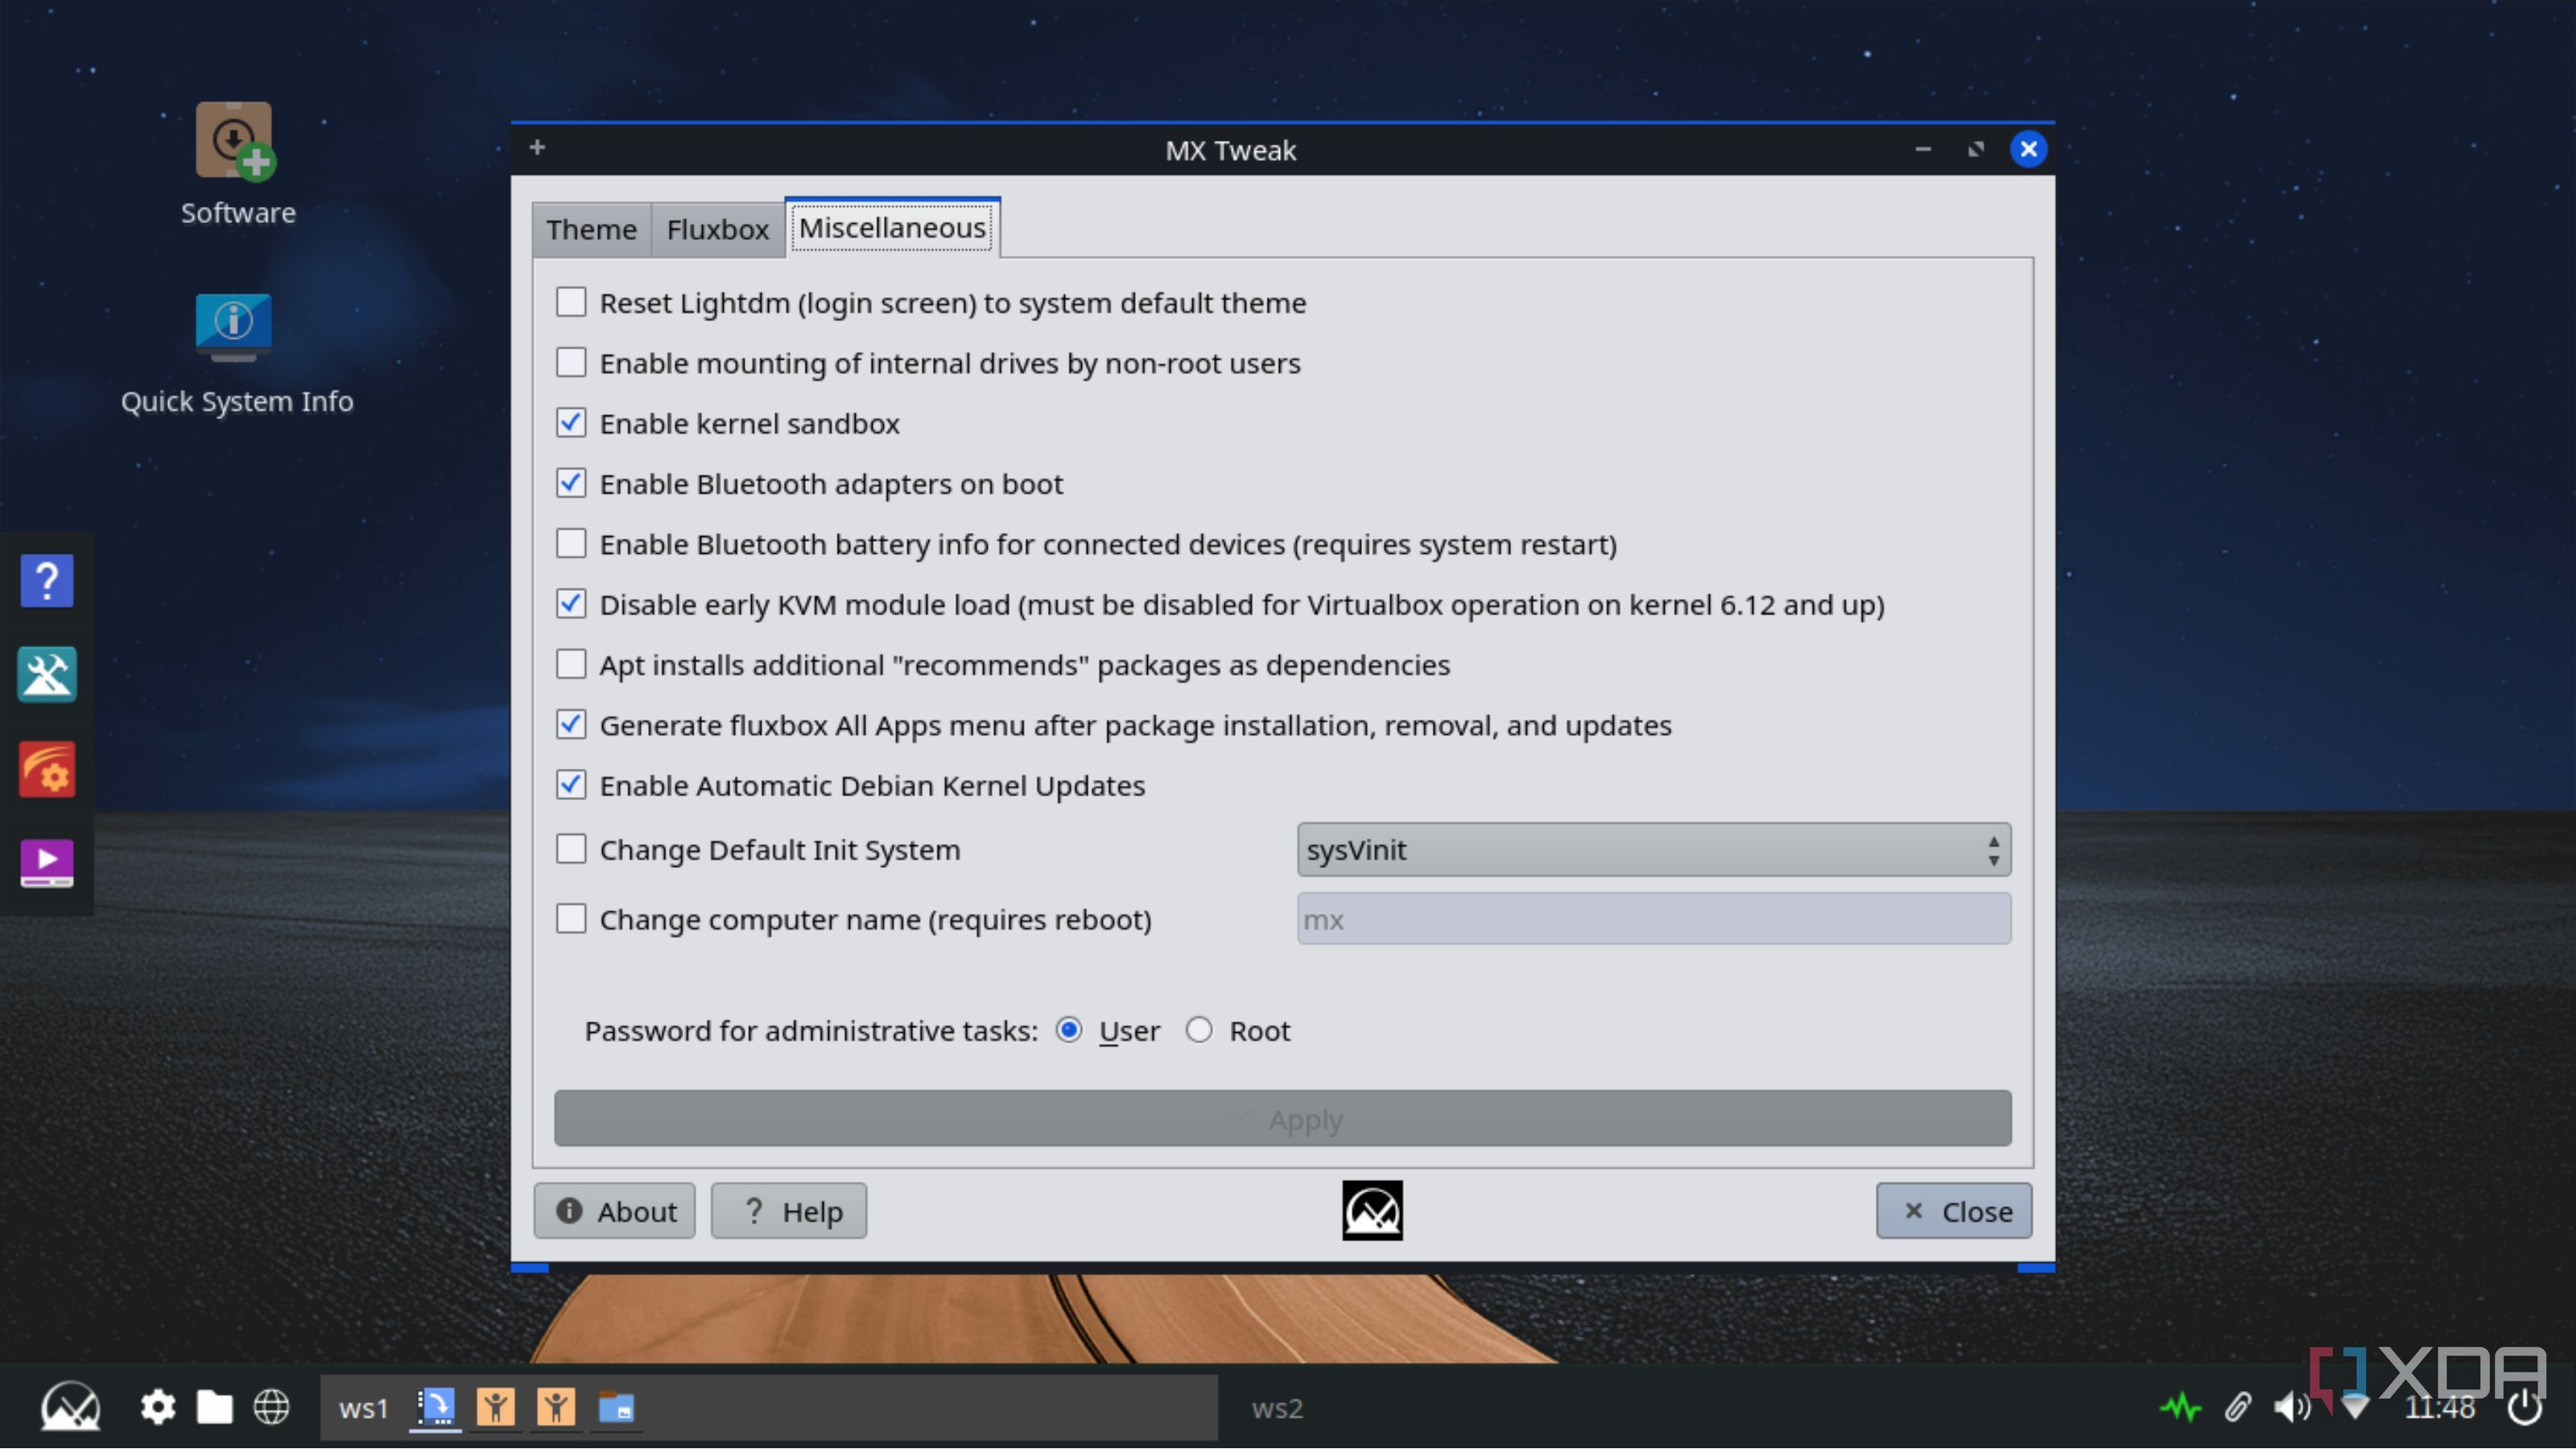
Task: Maximize the MX Tweak window
Action: (1975, 149)
